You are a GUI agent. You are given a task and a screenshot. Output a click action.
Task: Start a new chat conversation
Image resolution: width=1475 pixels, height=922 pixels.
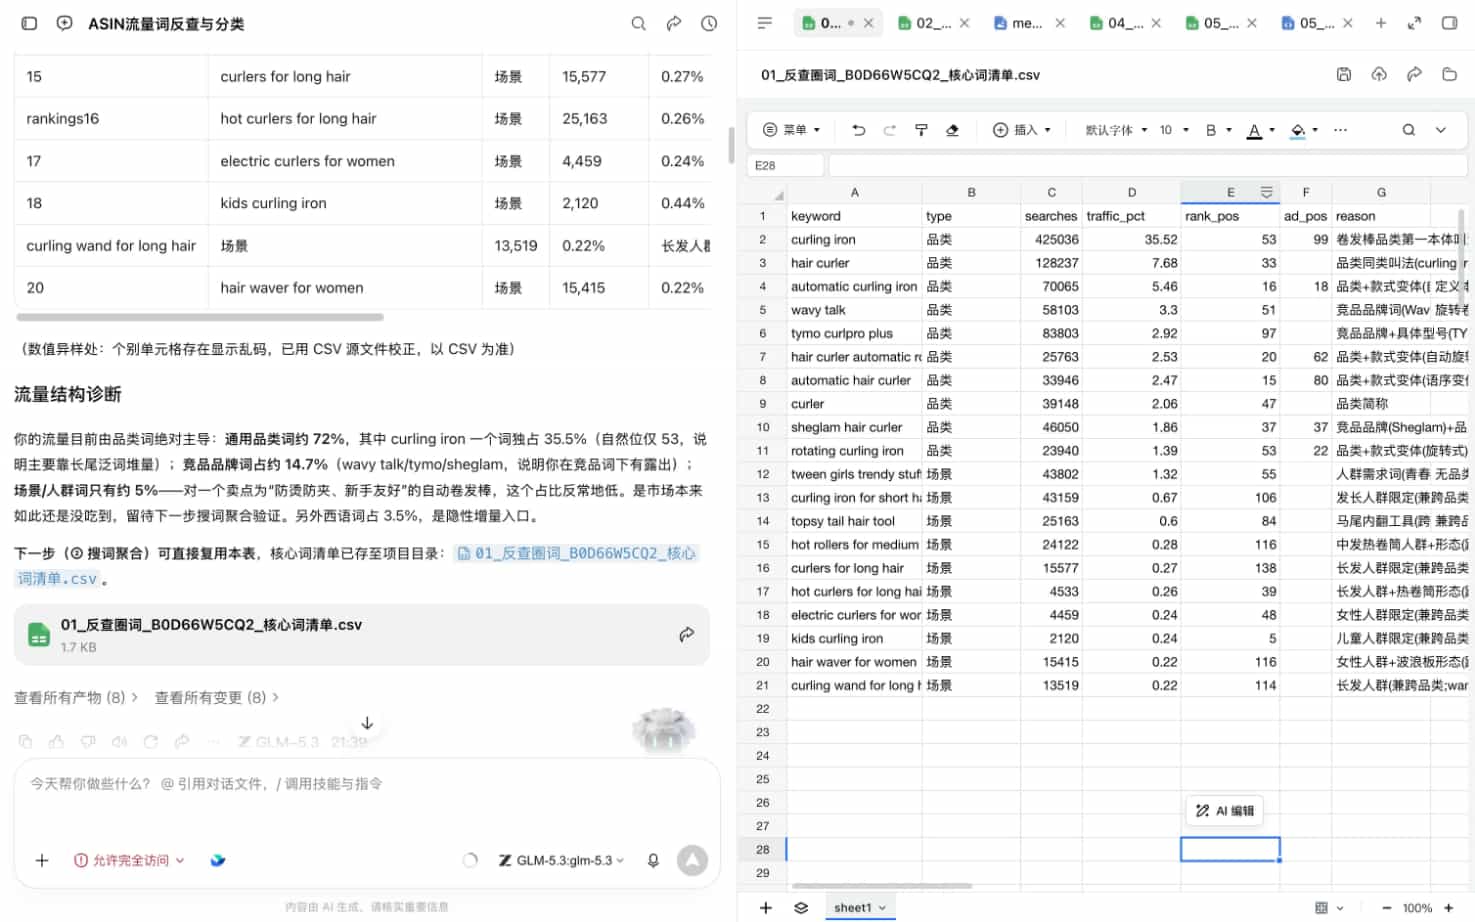[64, 23]
